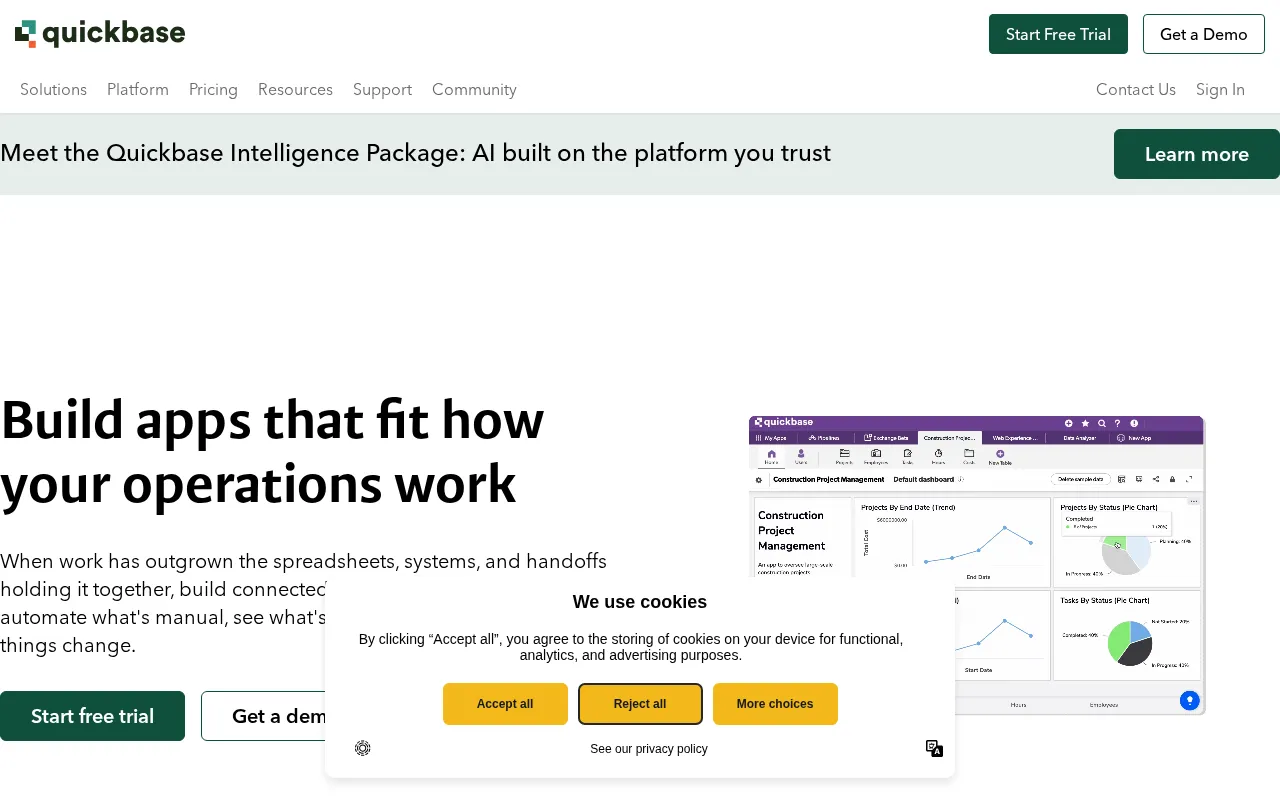Click the header Get a Demo button
The width and height of the screenshot is (1280, 800).
pos(1204,34)
